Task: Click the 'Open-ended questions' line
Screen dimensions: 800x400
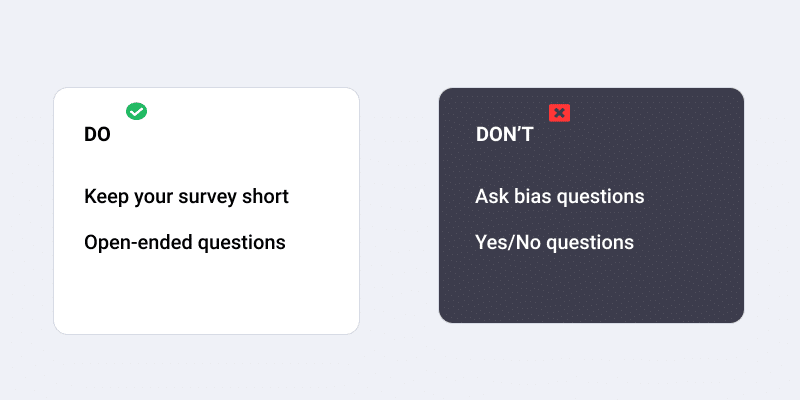Action: 185,243
